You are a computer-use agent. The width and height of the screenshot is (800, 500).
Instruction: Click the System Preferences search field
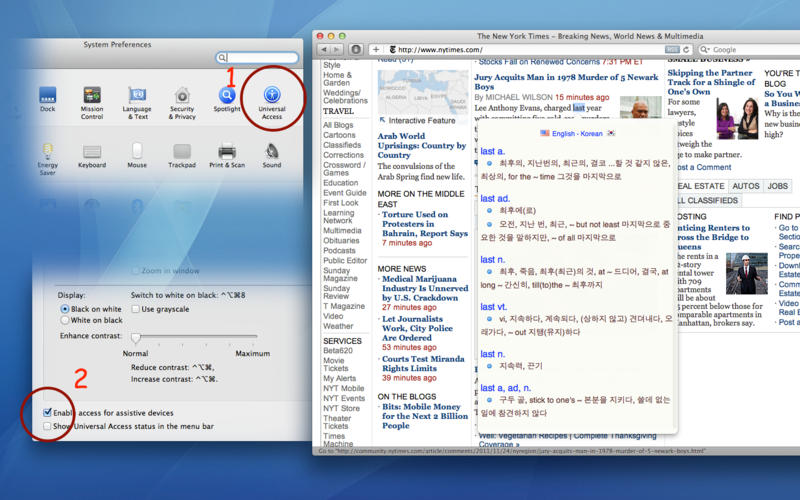tap(257, 58)
